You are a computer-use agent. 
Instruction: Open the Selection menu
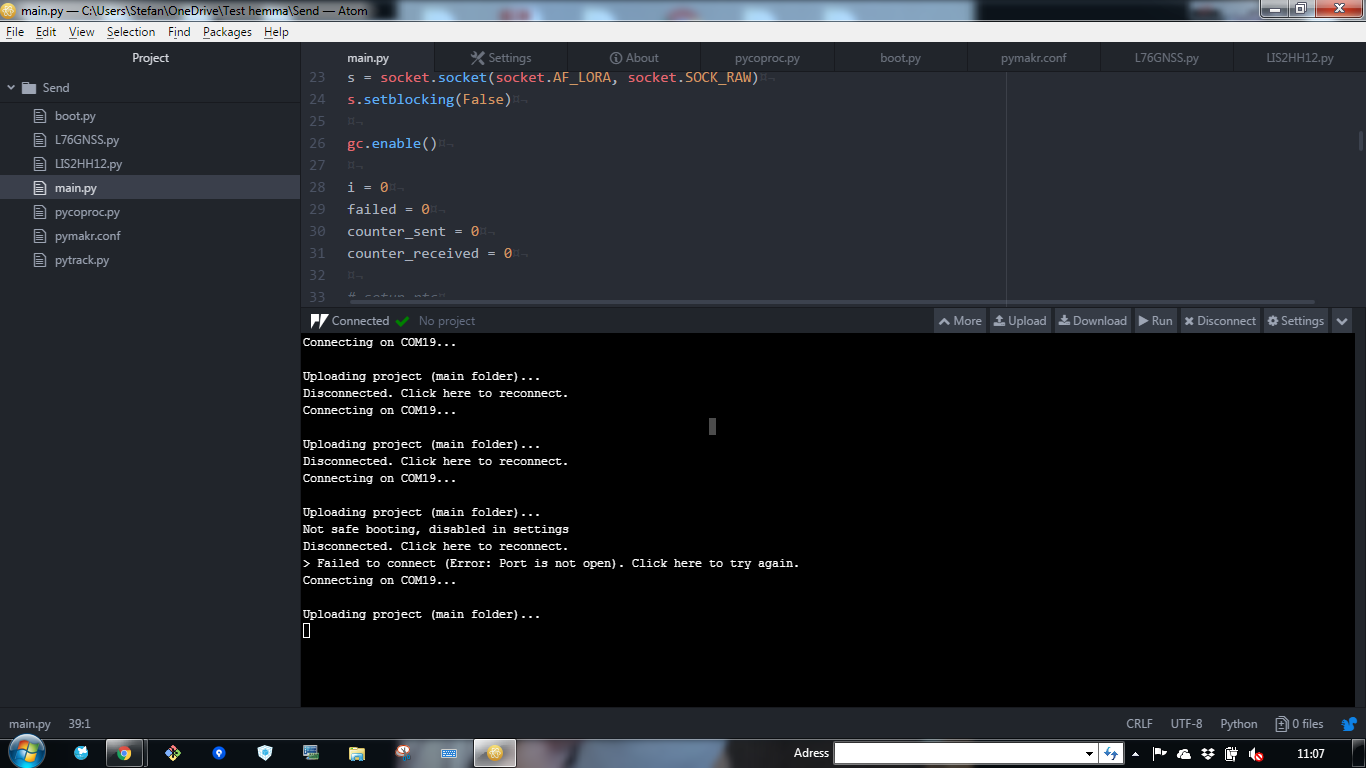[131, 32]
